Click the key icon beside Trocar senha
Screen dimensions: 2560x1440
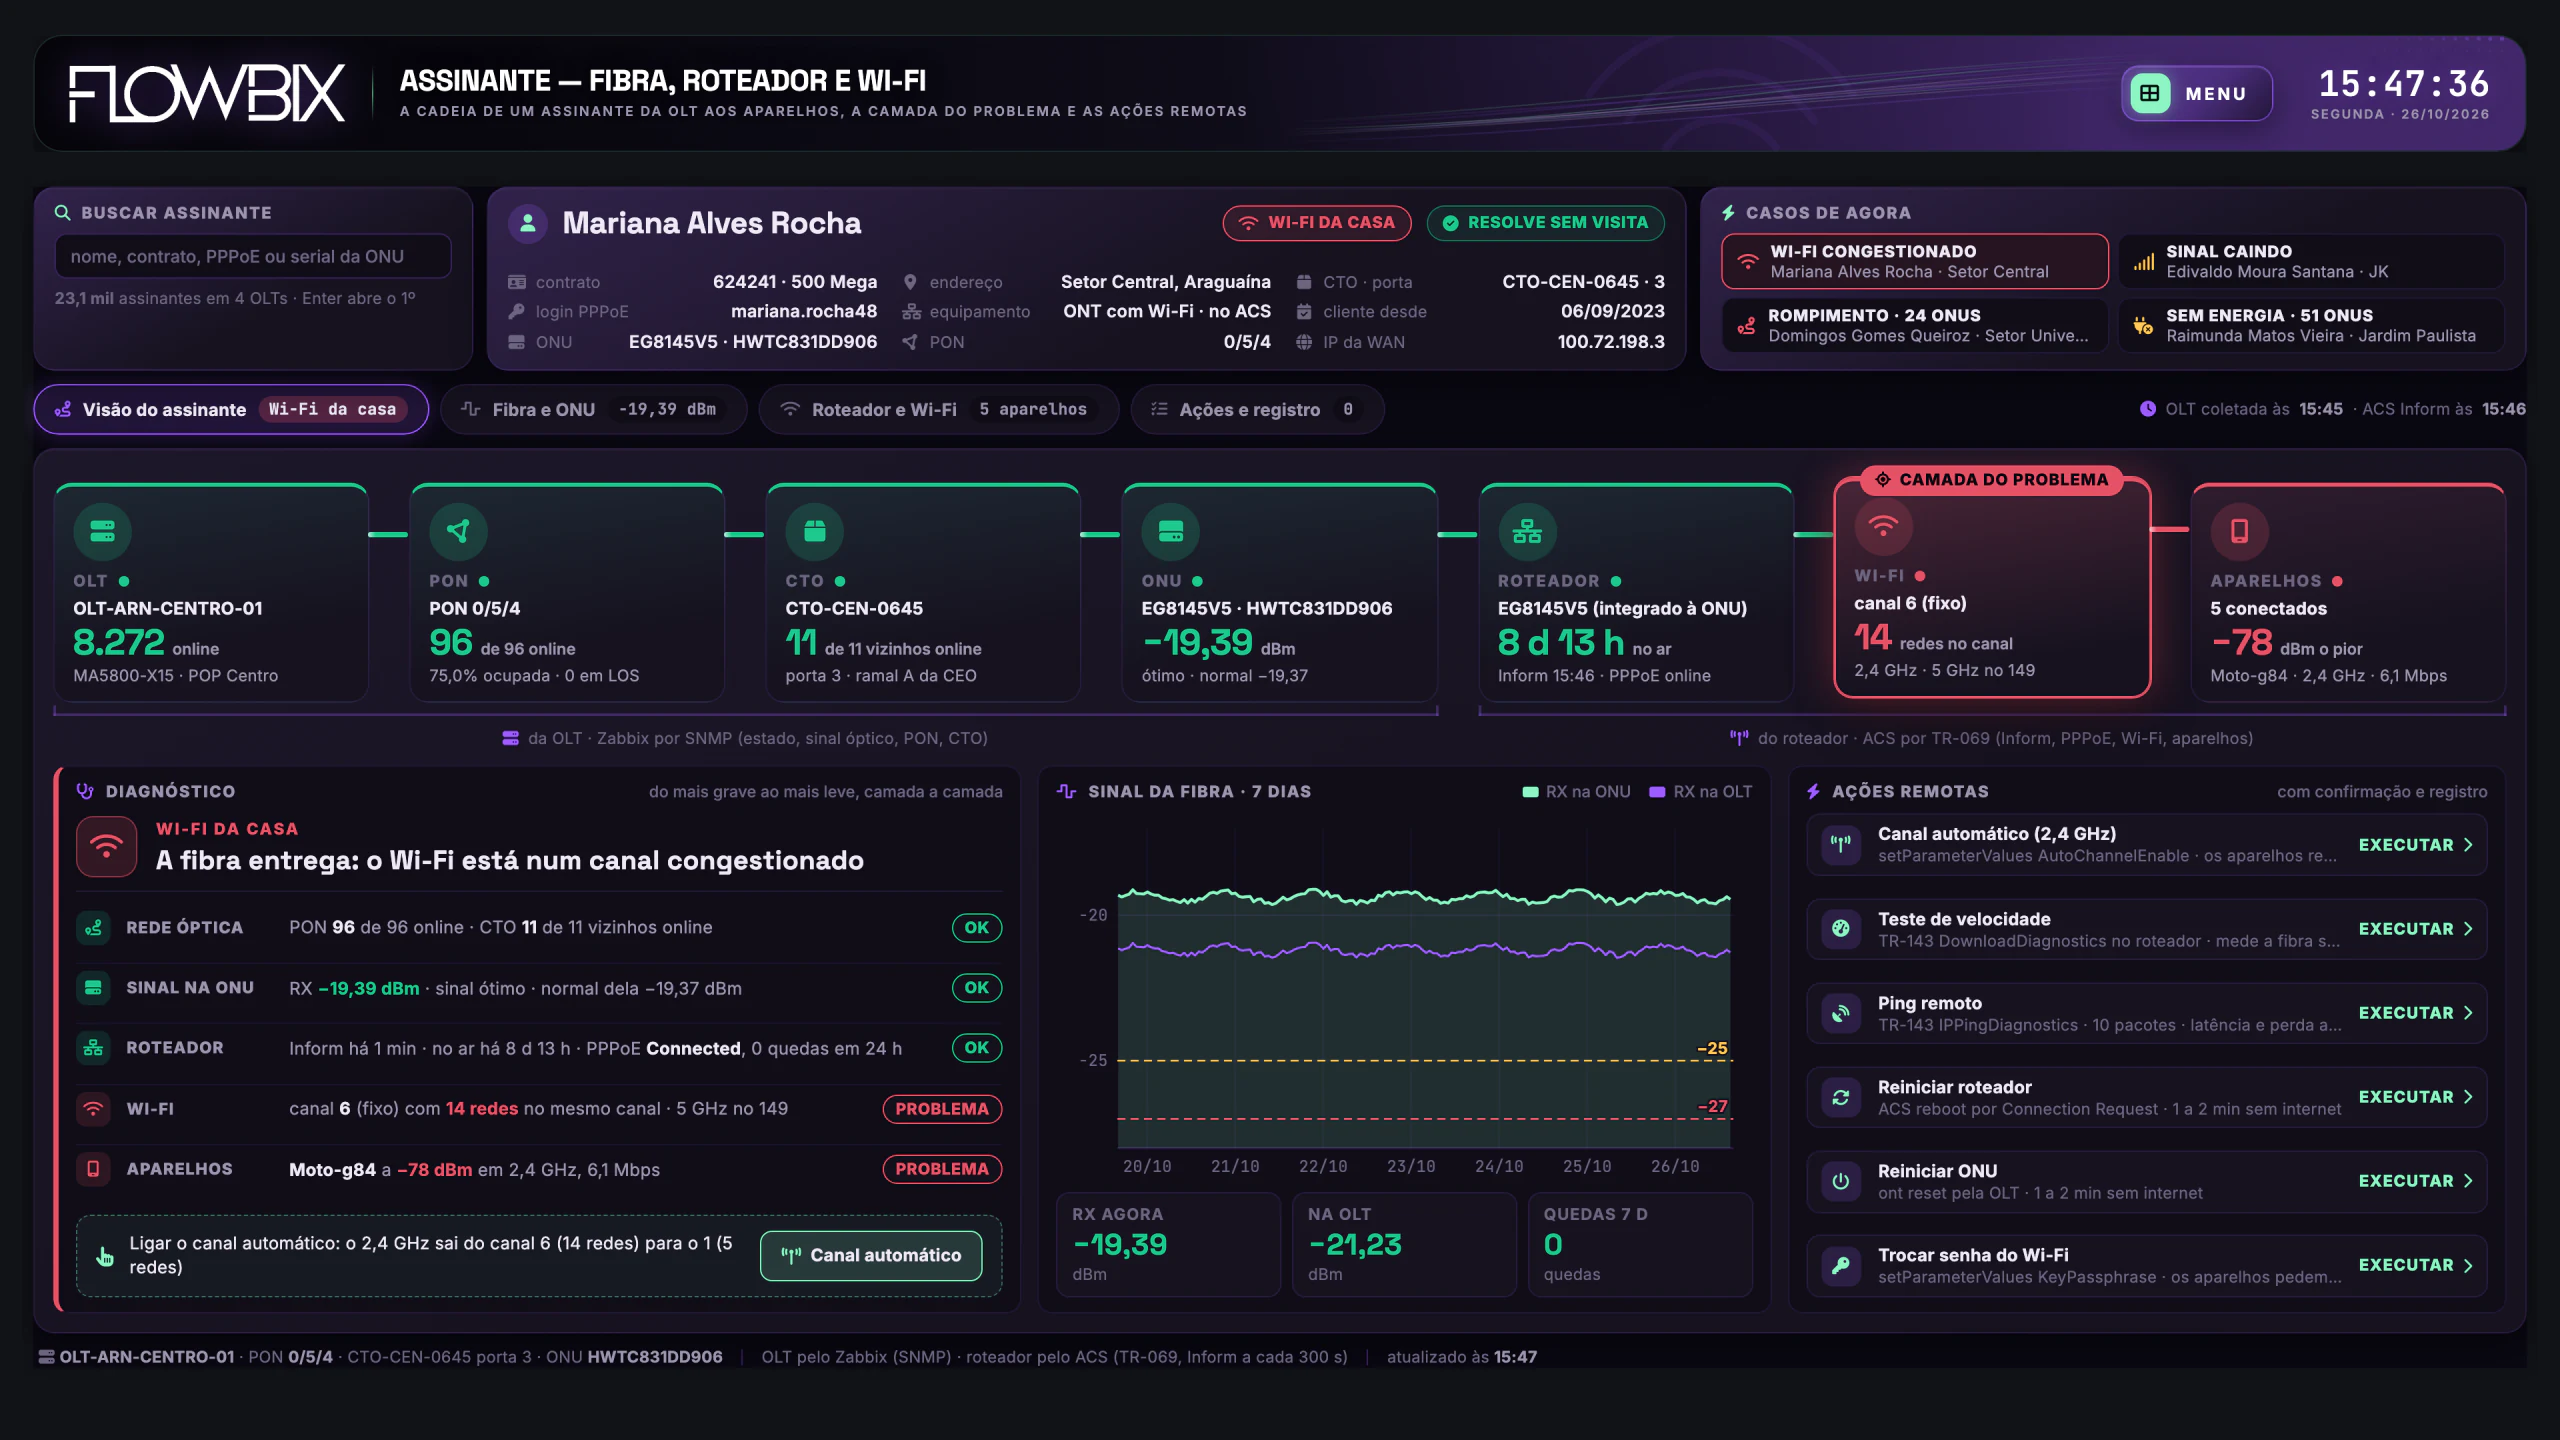coord(1840,1265)
